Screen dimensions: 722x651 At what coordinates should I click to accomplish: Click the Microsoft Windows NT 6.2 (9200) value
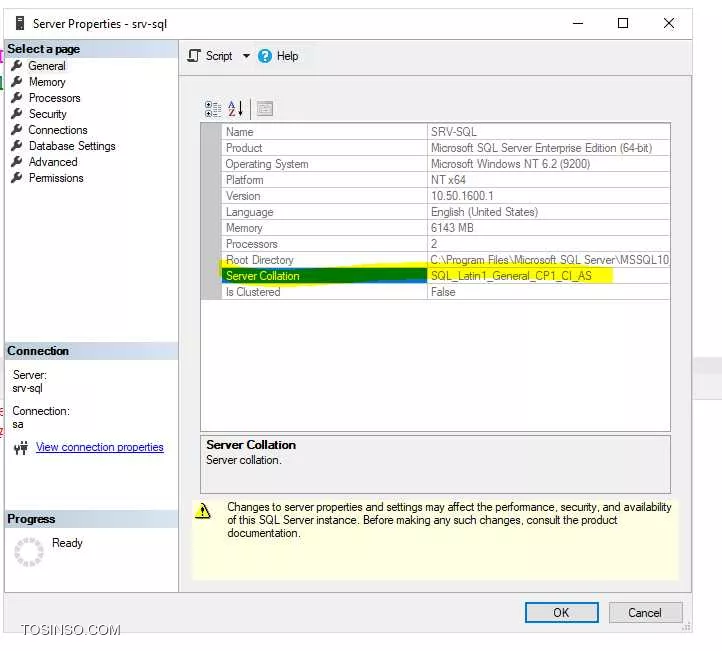coord(510,164)
